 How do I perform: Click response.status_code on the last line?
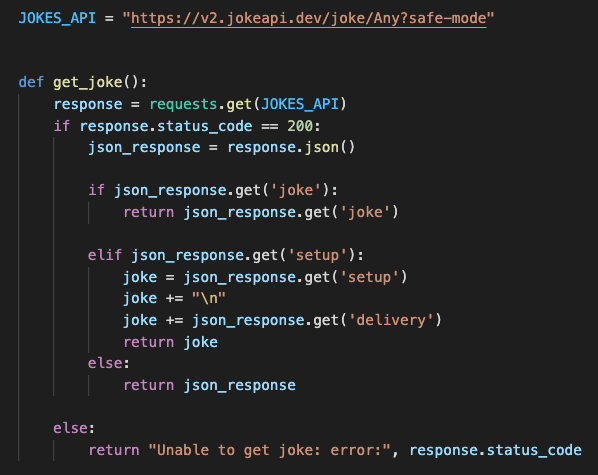[x=495, y=450]
